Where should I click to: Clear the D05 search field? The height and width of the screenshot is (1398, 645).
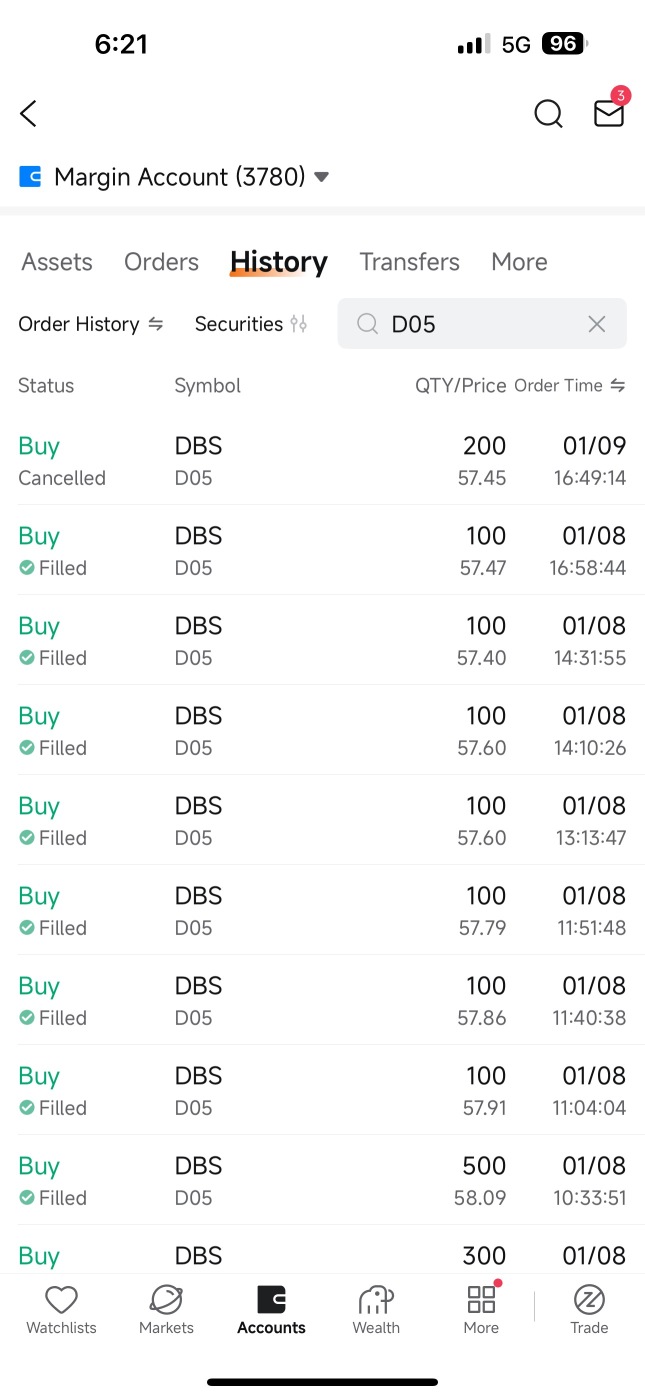pos(597,324)
